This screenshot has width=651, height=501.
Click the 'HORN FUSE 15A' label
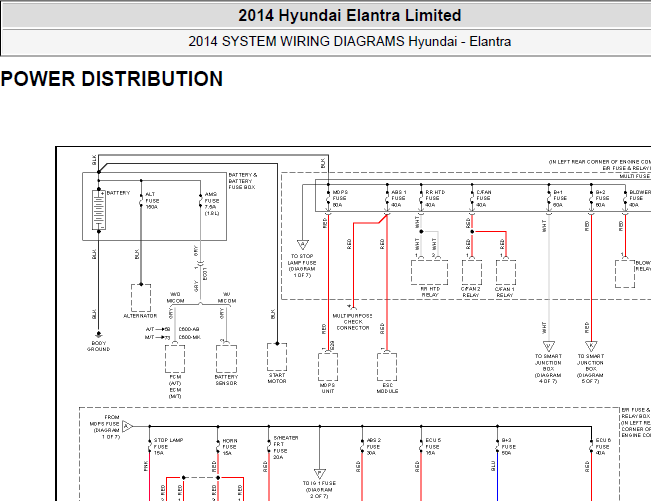pos(230,447)
